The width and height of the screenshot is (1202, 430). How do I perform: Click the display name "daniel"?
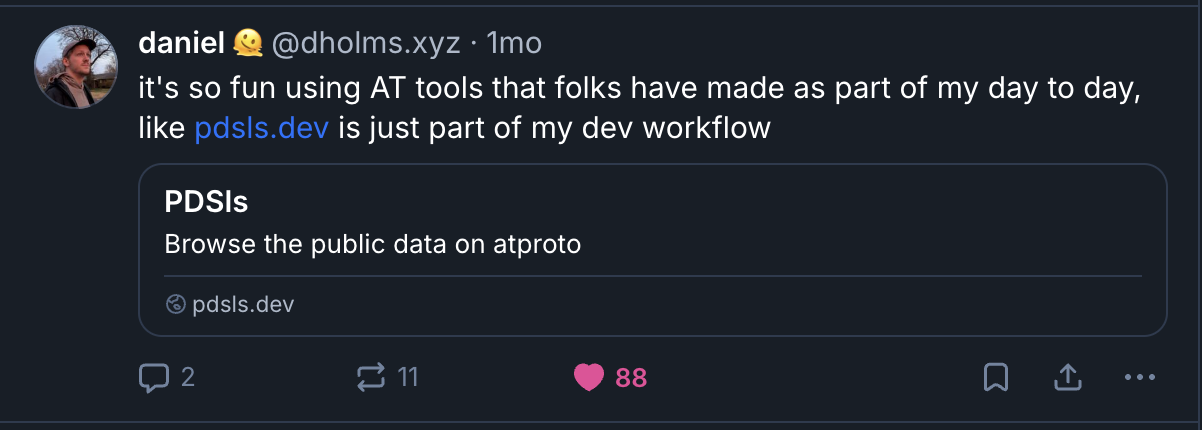click(x=180, y=43)
